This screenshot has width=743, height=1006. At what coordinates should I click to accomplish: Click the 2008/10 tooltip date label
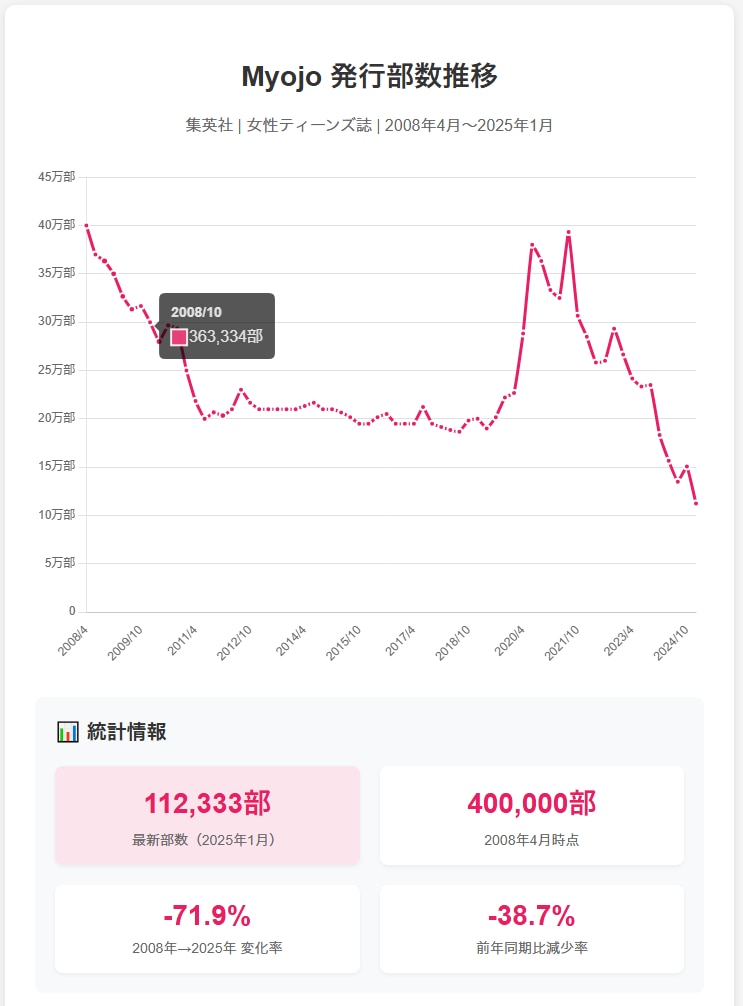[196, 313]
